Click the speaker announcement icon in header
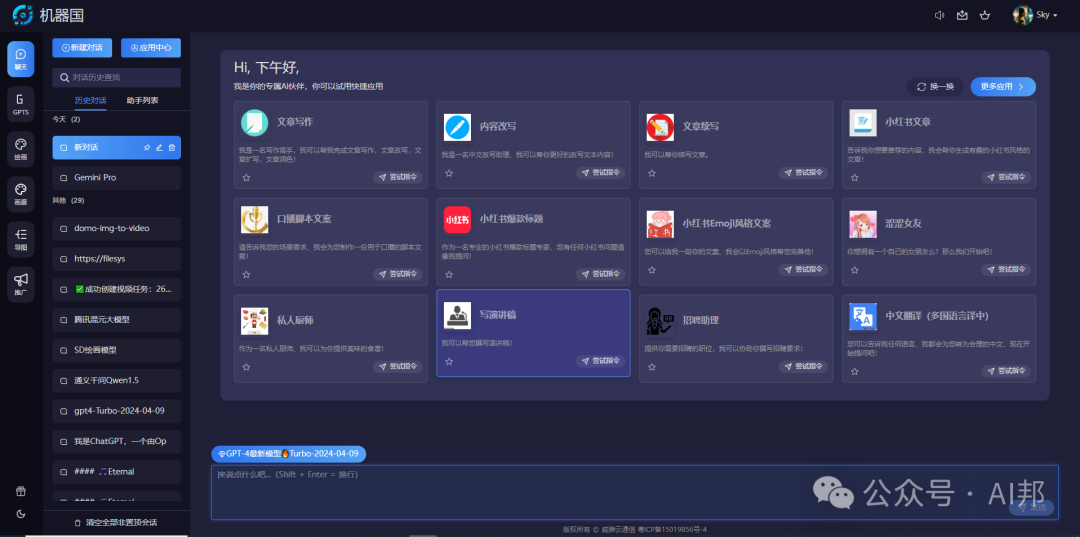Viewport: 1080px width, 537px height. click(x=939, y=15)
